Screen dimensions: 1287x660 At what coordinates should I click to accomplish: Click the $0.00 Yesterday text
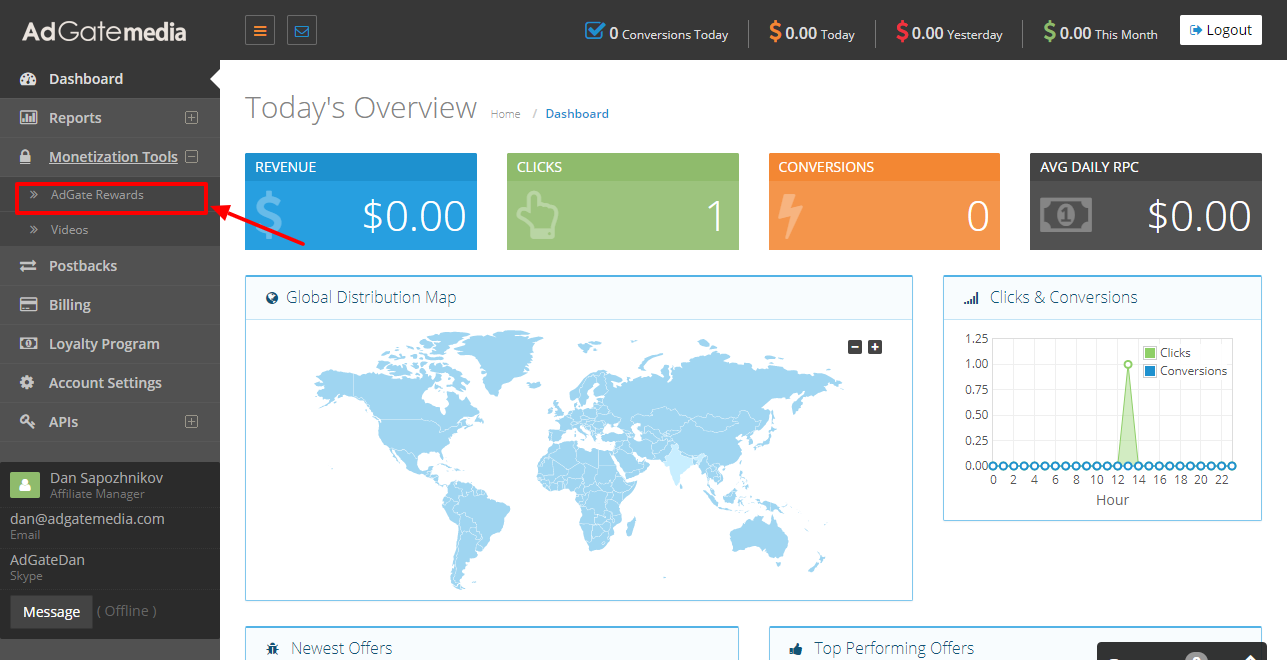[x=957, y=33]
